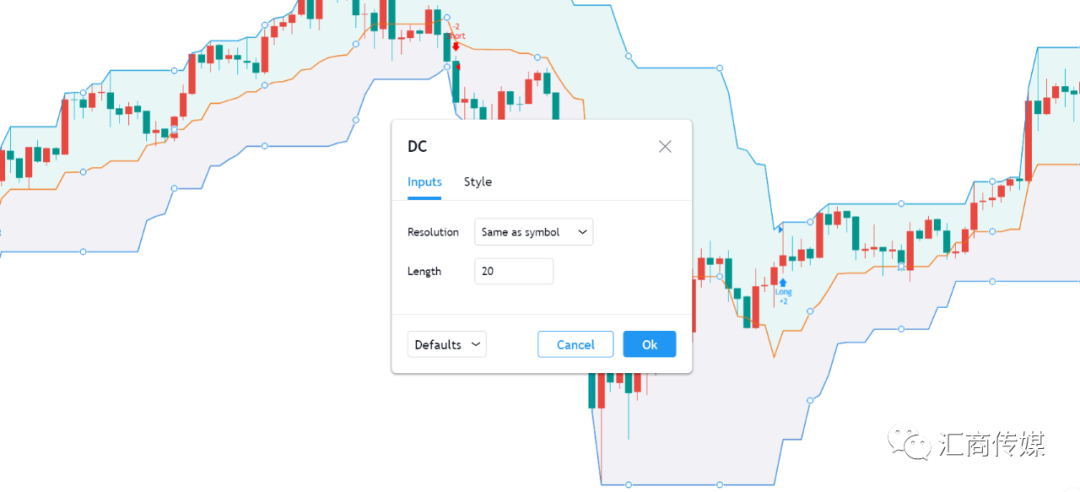Click the 汇商传媒 watermark text
The height and width of the screenshot is (492, 1080).
pyautogui.click(x=992, y=444)
